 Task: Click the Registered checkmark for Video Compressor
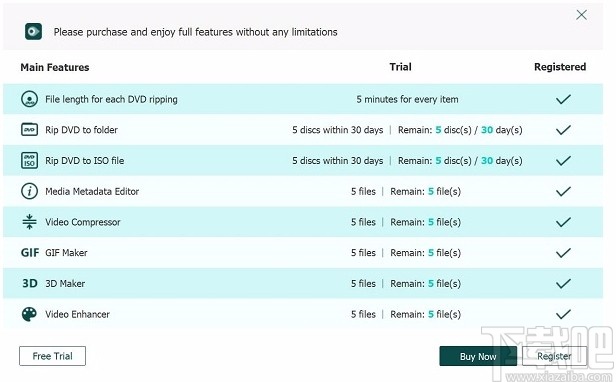coord(563,222)
